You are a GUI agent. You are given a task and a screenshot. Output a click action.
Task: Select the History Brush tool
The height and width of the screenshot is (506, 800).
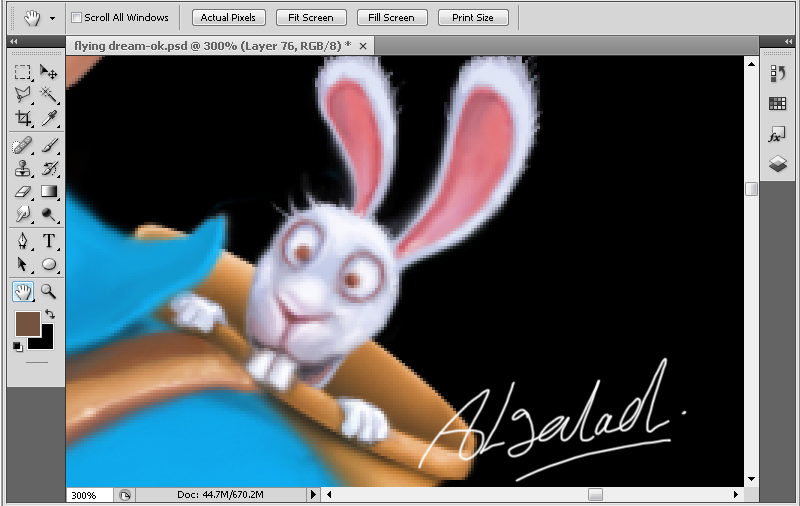(x=48, y=169)
